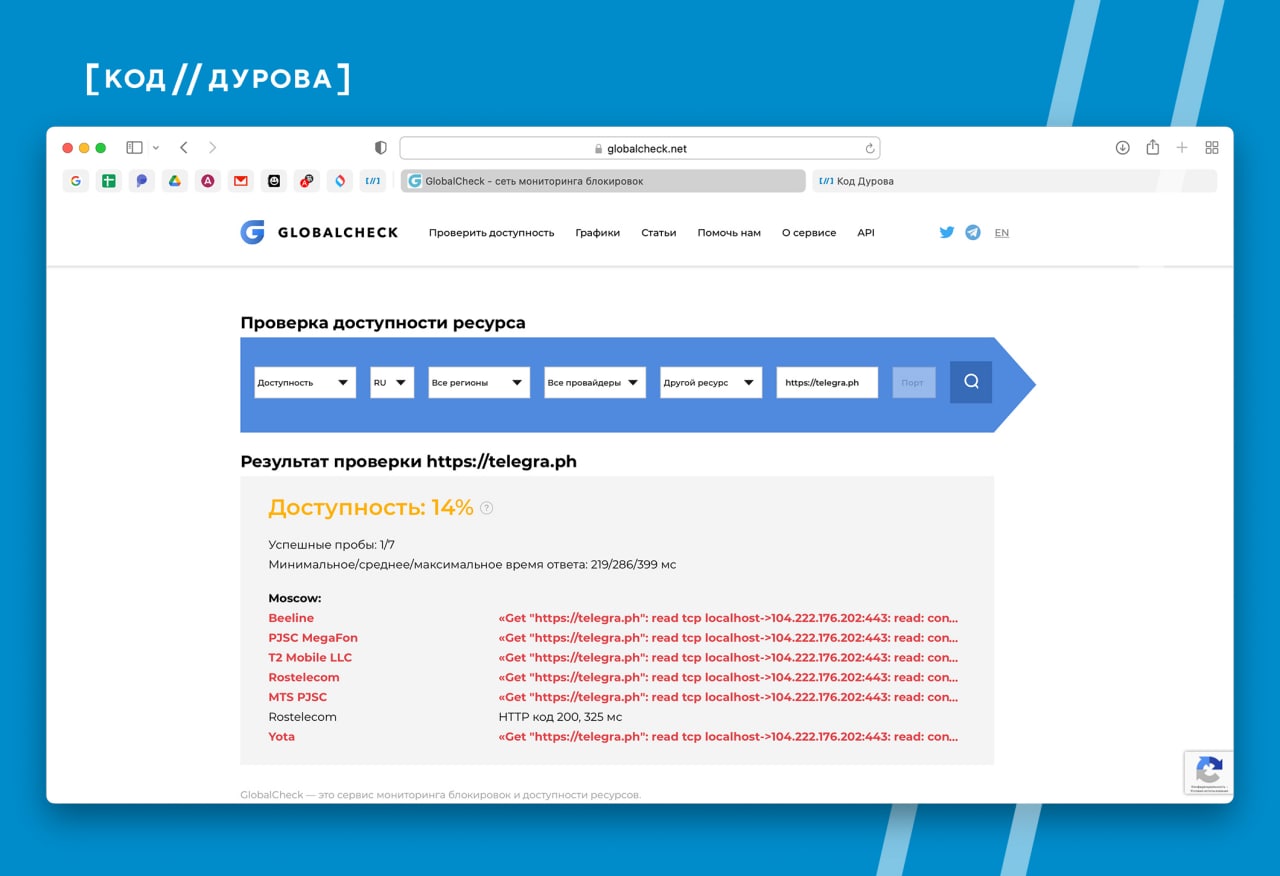1280x876 pixels.
Task: Click the HTTP код 200, 325 мс result
Action: pyautogui.click(x=560, y=717)
